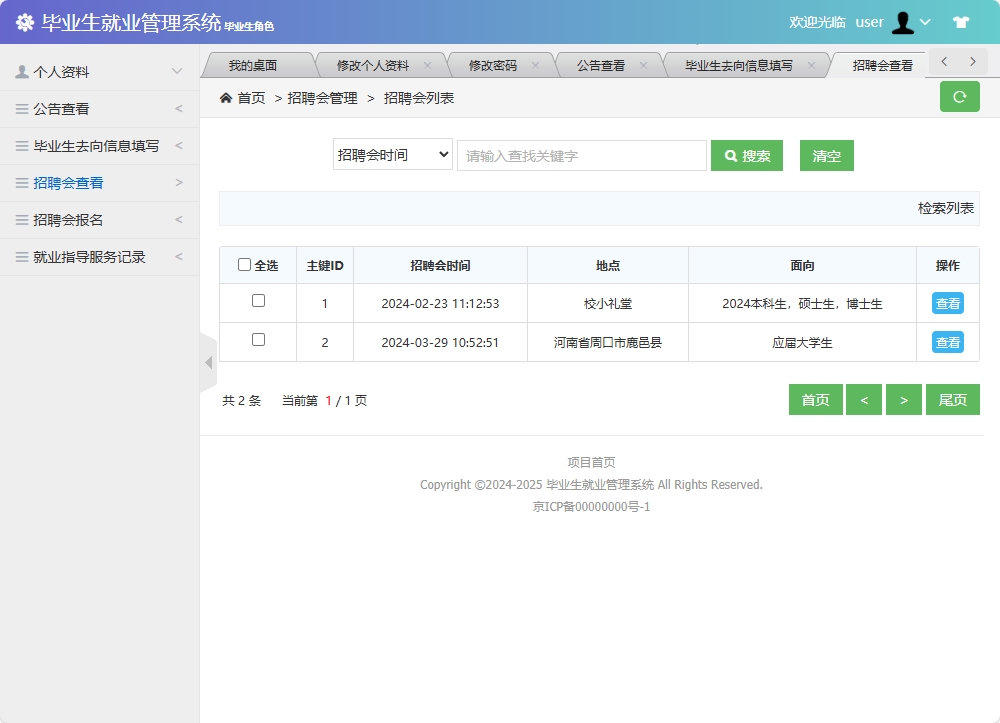Click the system logo icon top-left

pyautogui.click(x=25, y=21)
